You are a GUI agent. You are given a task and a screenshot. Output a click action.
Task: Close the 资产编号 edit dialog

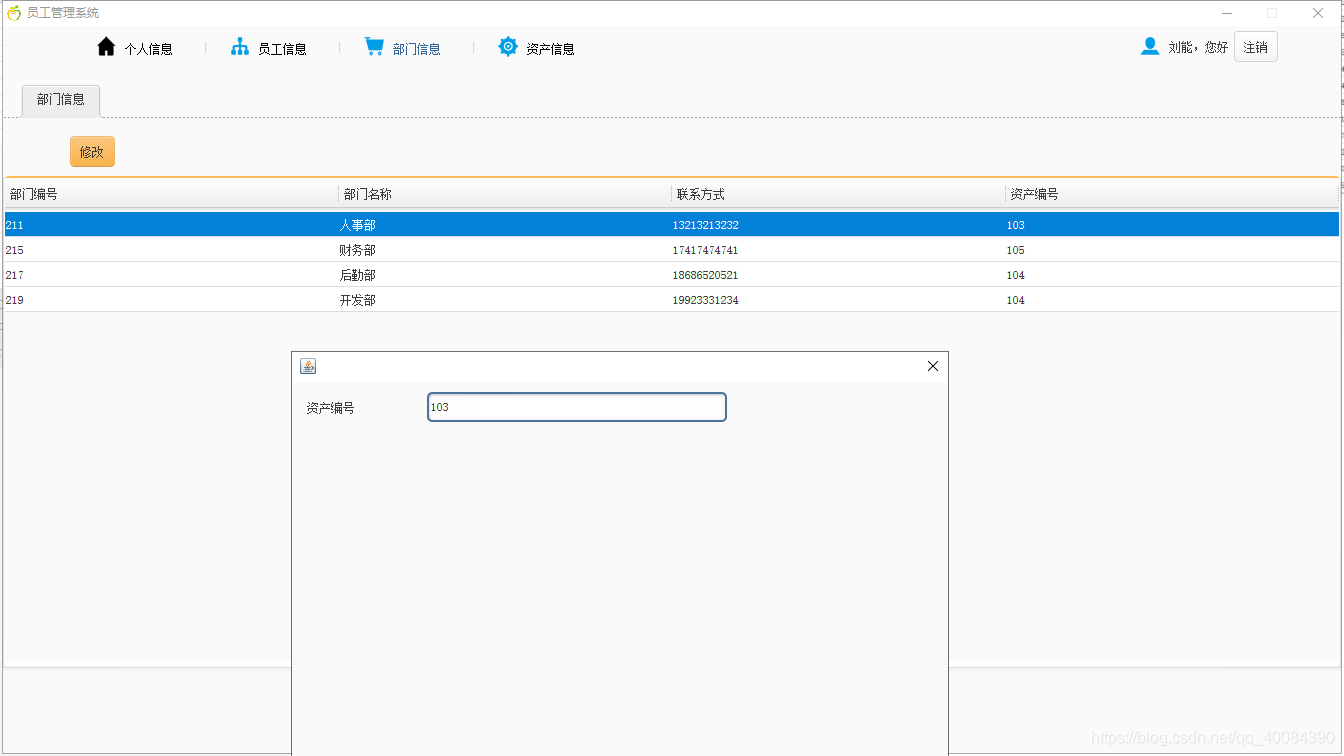coord(933,366)
